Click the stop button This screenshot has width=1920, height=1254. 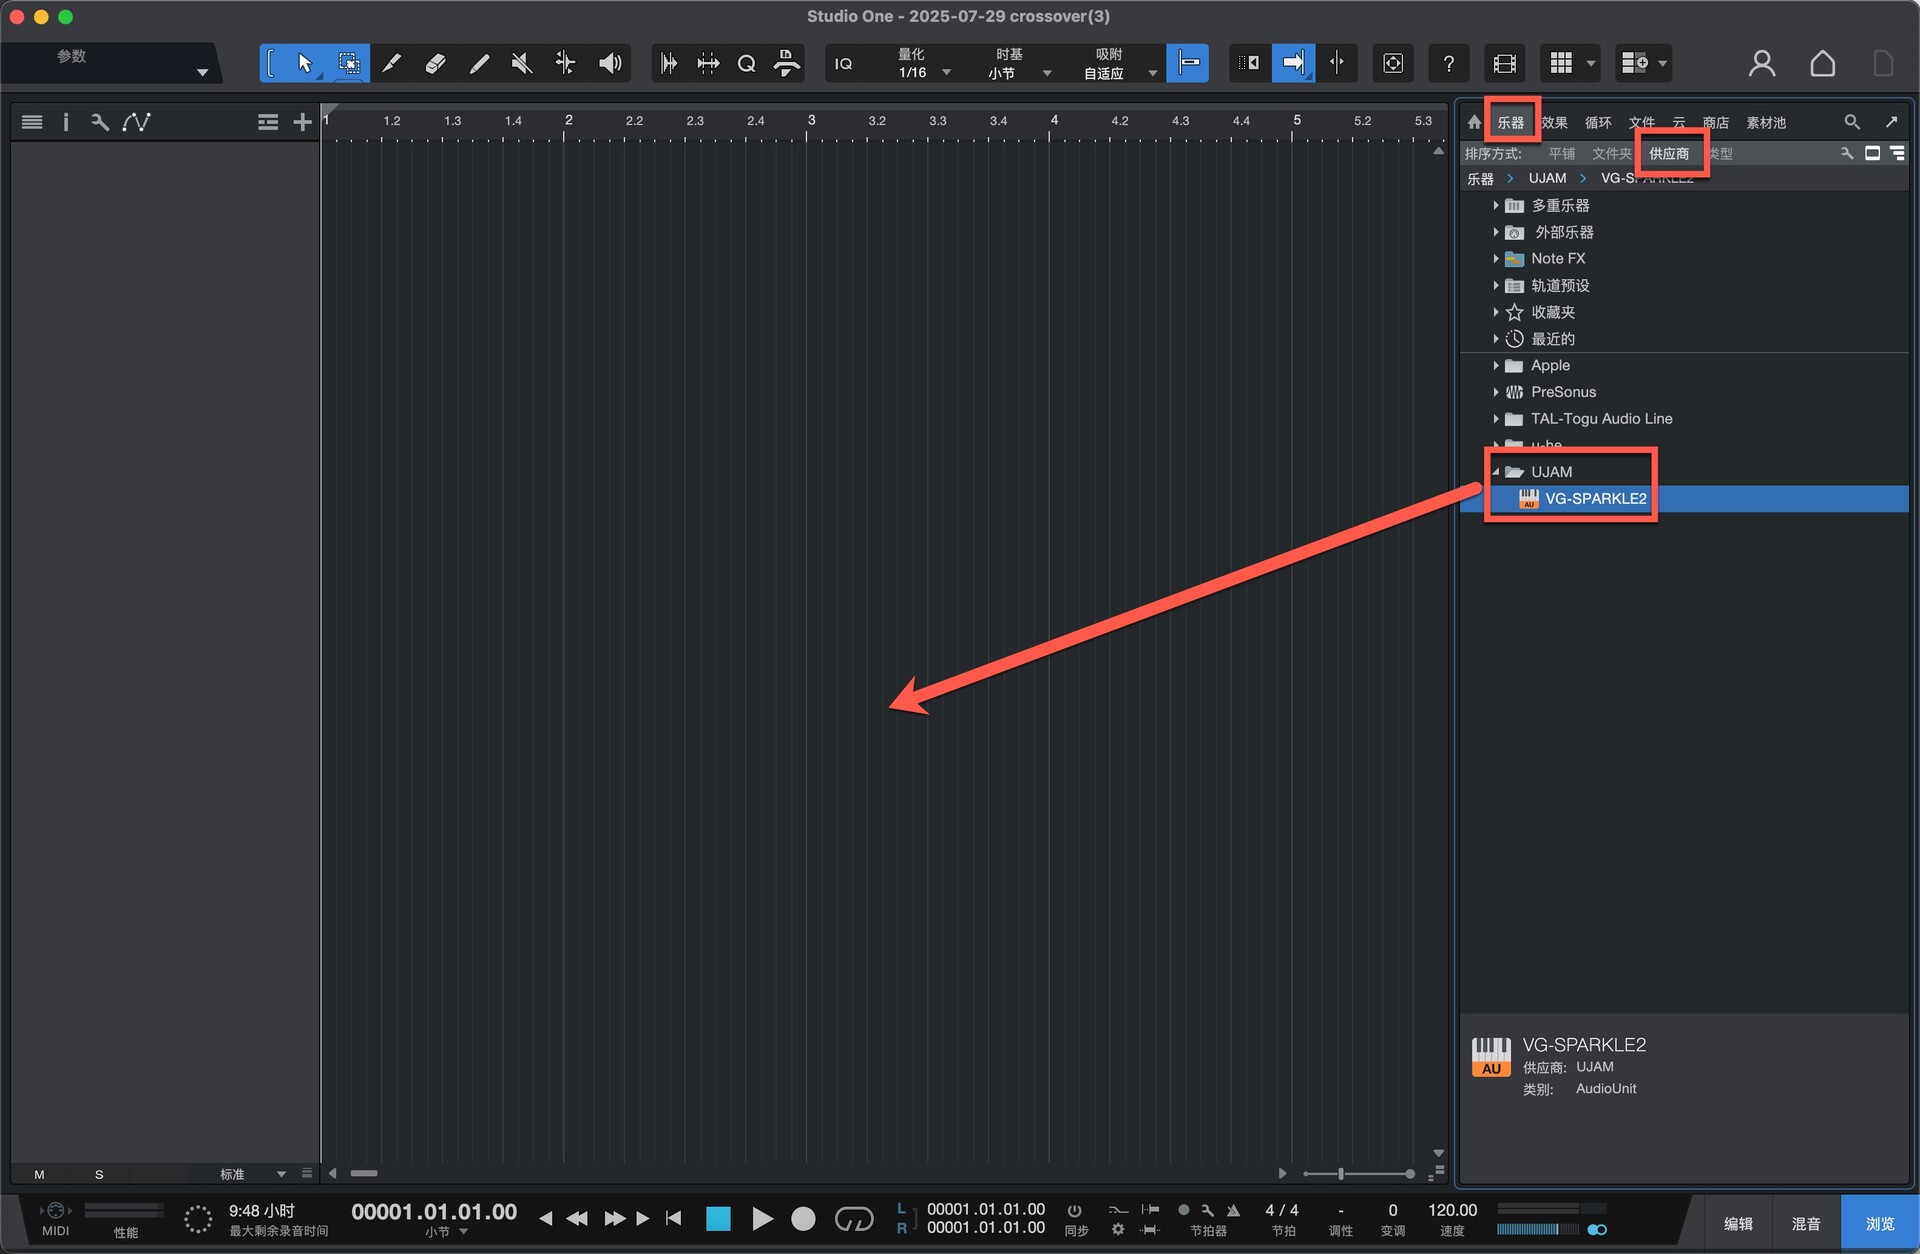718,1219
